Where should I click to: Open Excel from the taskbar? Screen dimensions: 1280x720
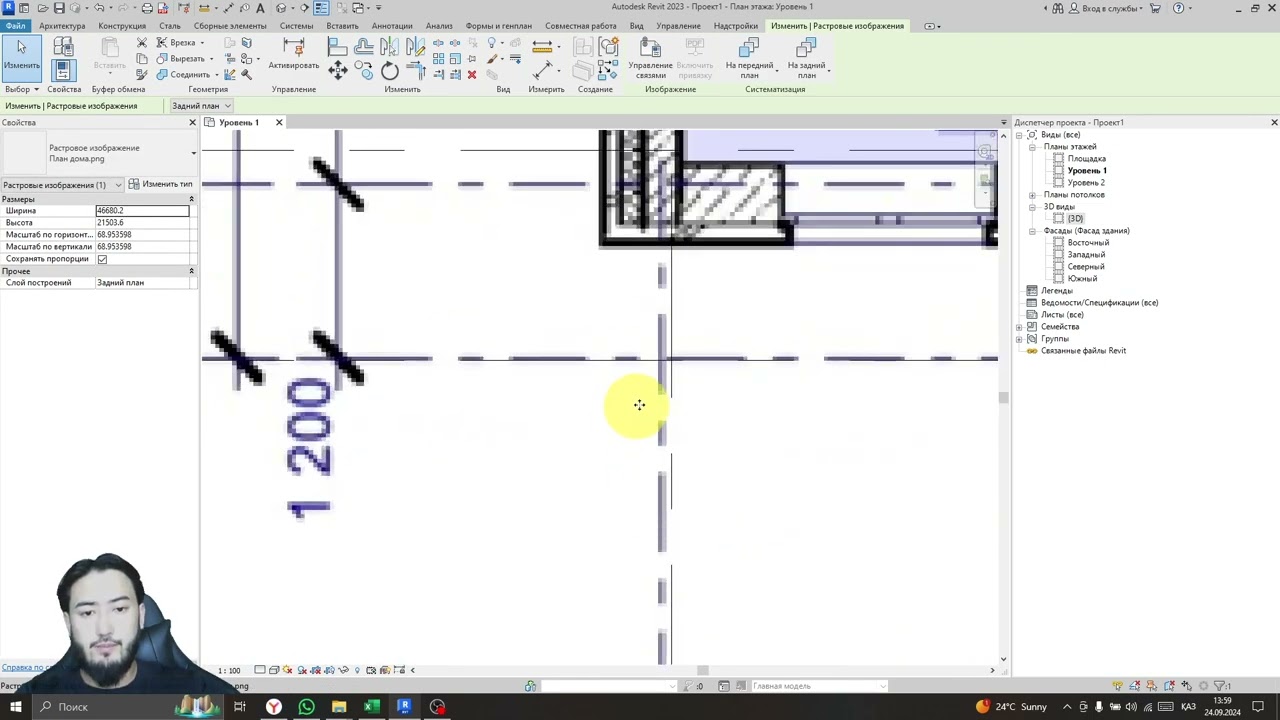tap(371, 707)
